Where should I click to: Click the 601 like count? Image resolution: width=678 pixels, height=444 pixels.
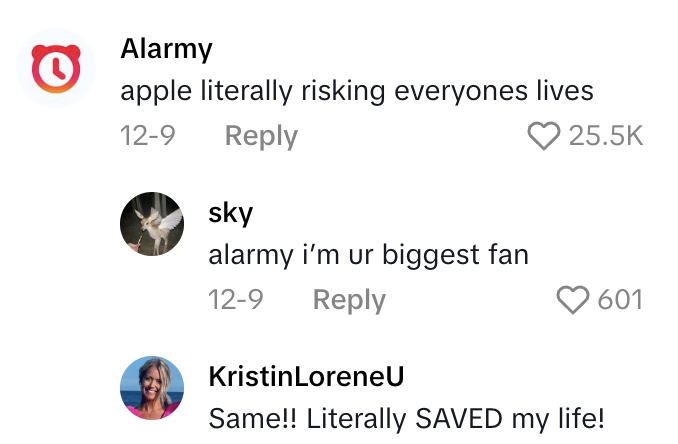pyautogui.click(x=620, y=300)
